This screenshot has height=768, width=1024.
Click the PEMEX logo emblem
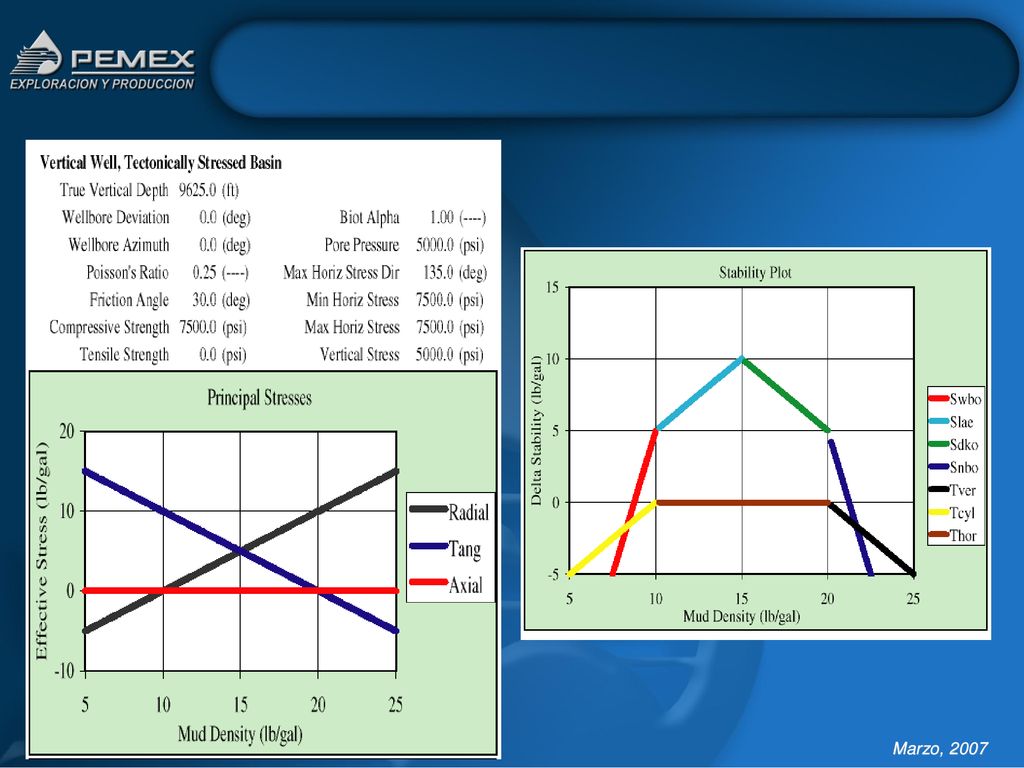coord(37,52)
